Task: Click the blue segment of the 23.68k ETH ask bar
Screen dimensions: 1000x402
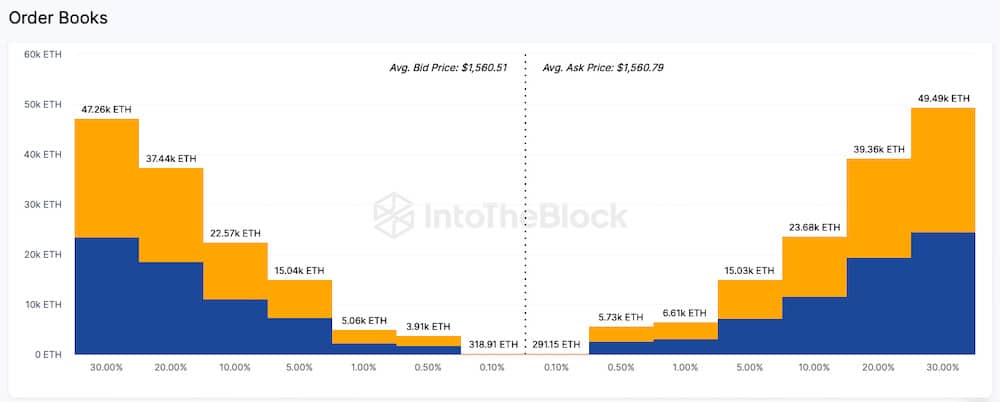Action: 814,325
